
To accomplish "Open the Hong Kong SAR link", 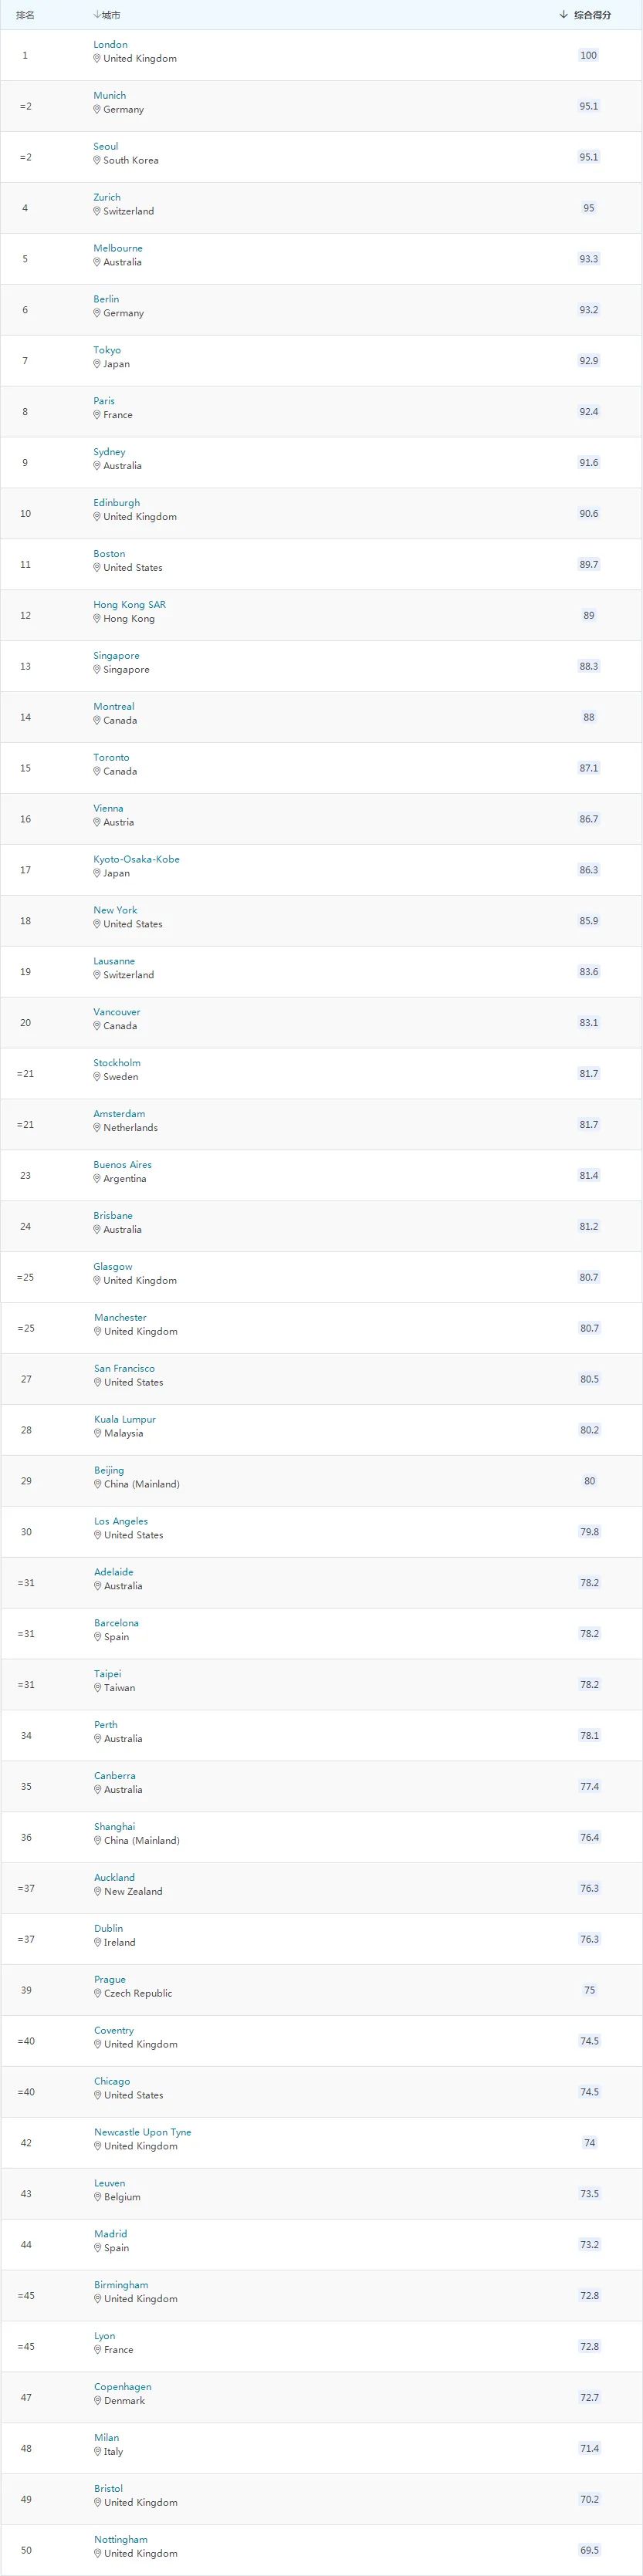I will click(129, 604).
